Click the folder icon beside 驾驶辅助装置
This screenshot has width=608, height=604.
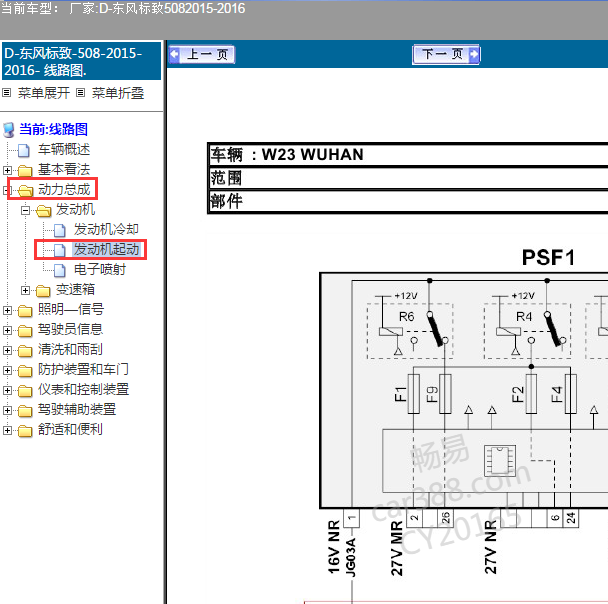(25, 411)
